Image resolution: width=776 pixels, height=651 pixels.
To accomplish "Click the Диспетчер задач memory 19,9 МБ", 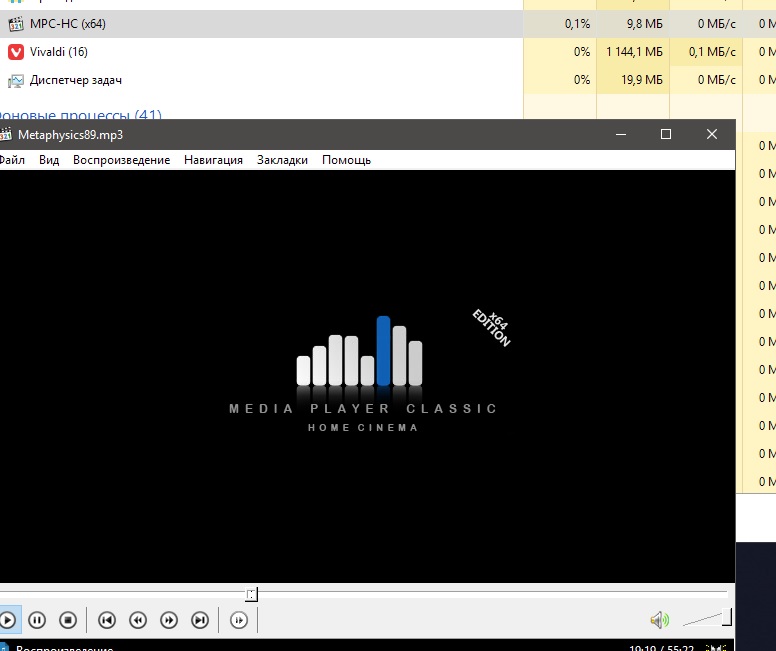I will coord(641,80).
